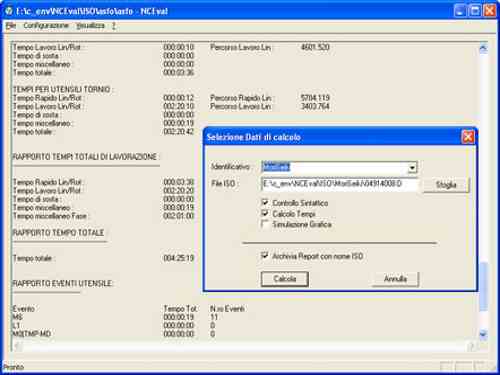Minimize the NCEval main window
The image size is (500, 375).
(x=460, y=11)
